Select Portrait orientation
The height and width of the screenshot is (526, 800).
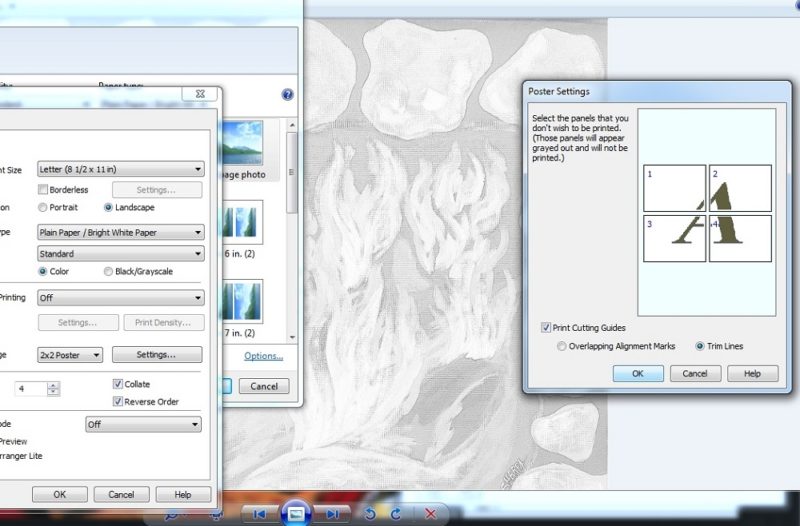(43, 207)
